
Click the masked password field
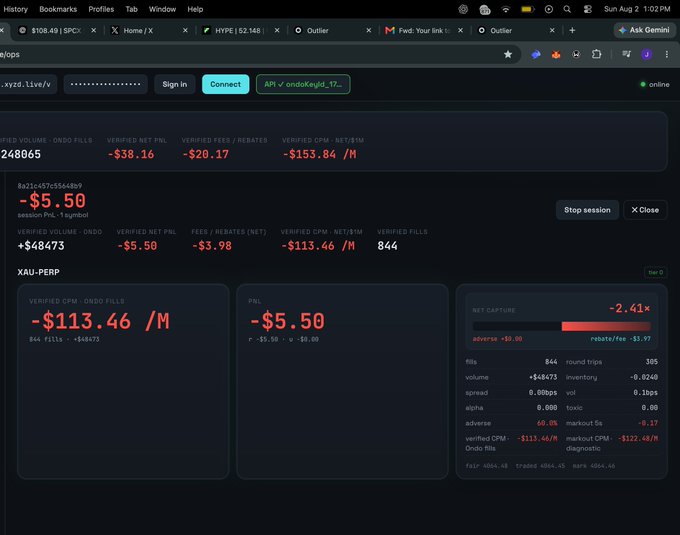click(x=105, y=84)
